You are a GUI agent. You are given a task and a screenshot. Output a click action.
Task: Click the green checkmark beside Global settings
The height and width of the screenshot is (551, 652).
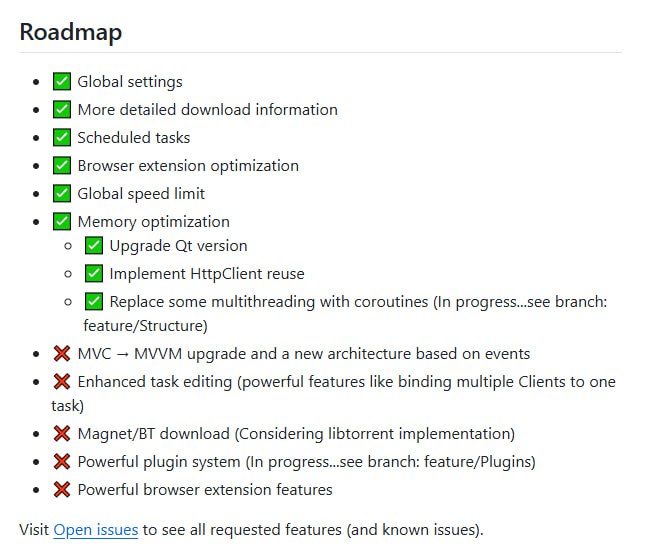[x=61, y=82]
